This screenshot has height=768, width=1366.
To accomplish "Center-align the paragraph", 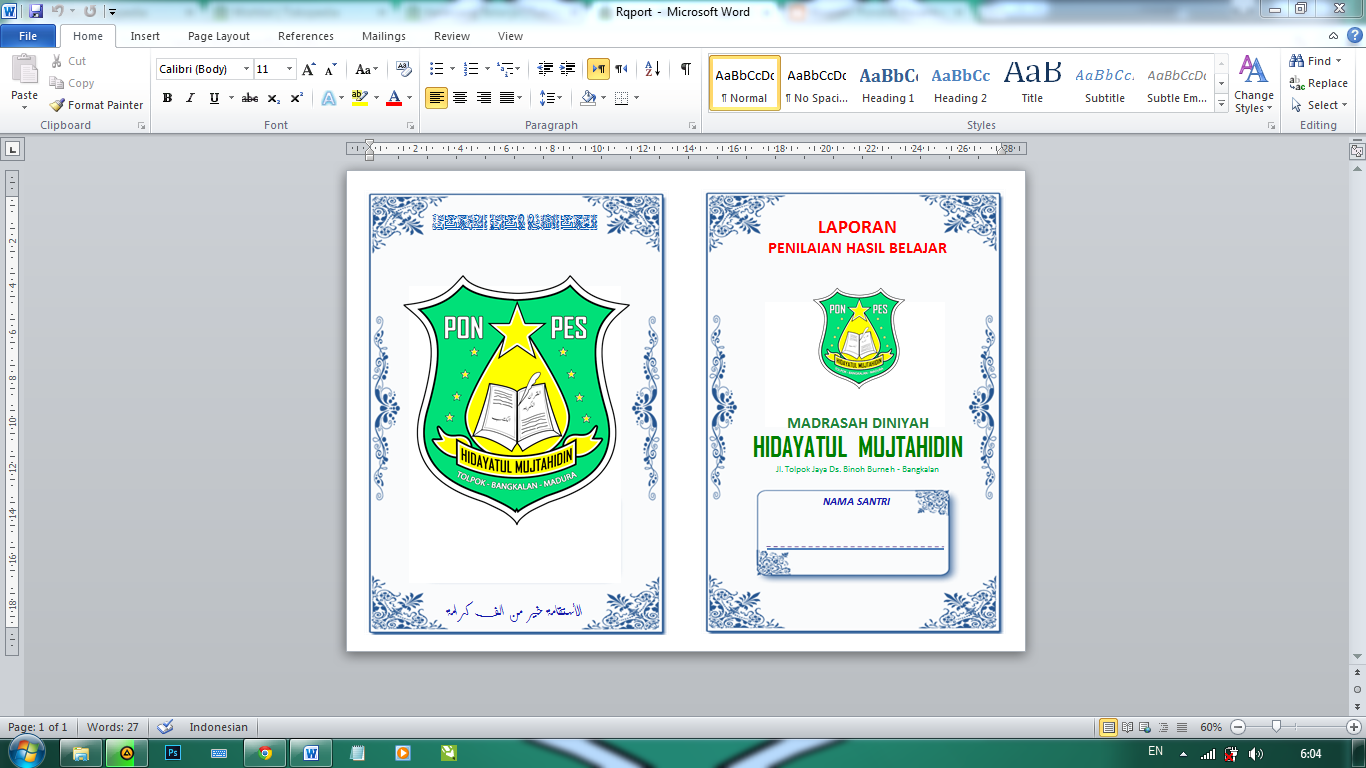I will 460,98.
